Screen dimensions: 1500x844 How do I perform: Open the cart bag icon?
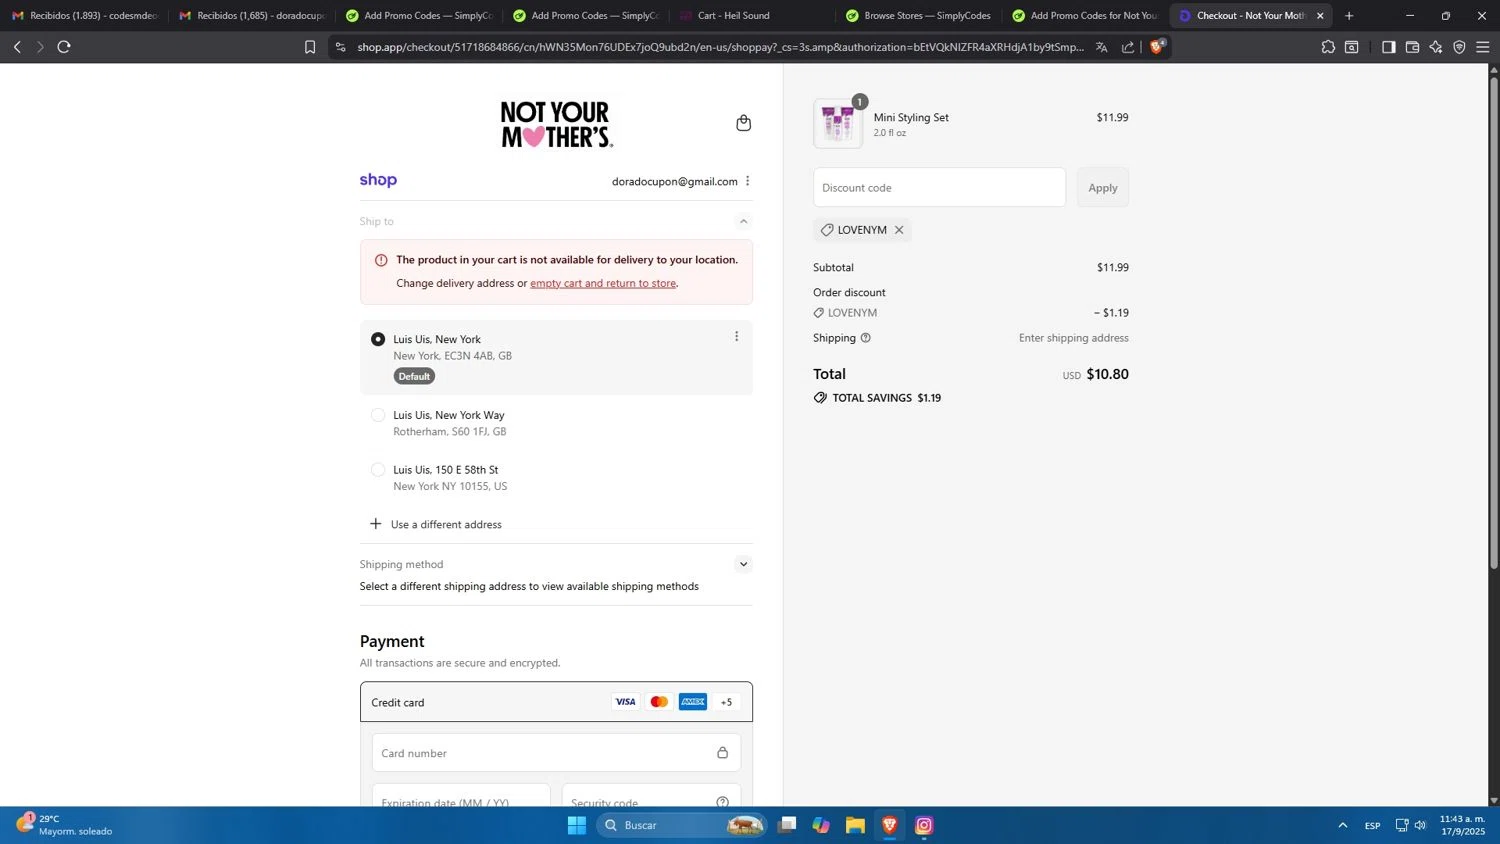pos(743,123)
